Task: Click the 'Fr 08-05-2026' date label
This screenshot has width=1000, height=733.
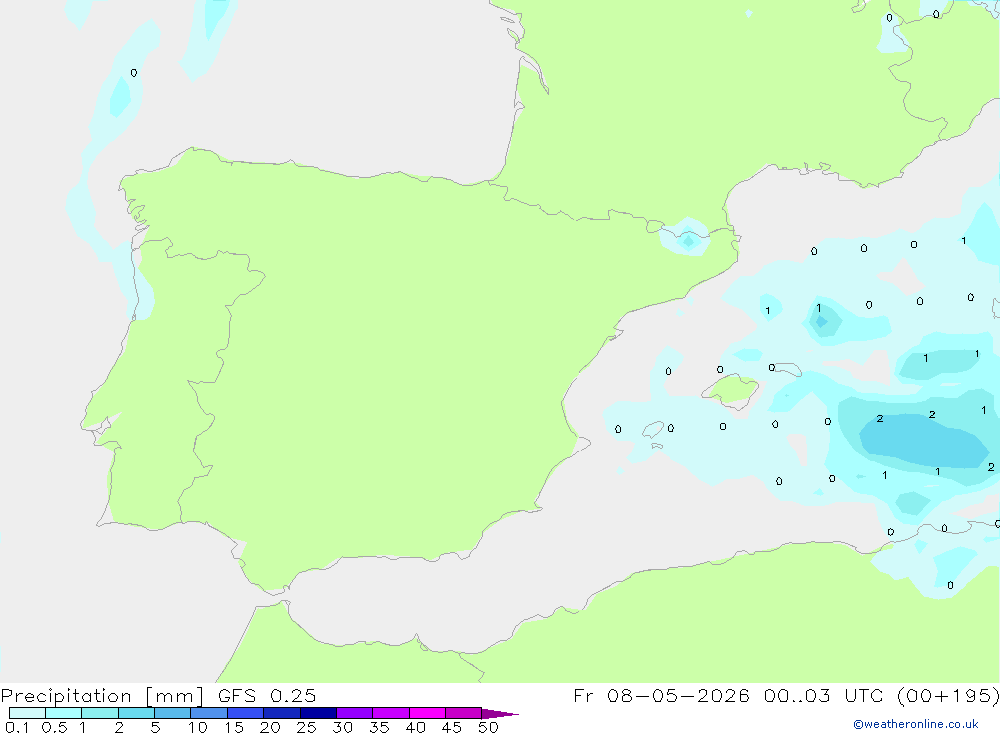Action: tap(661, 696)
